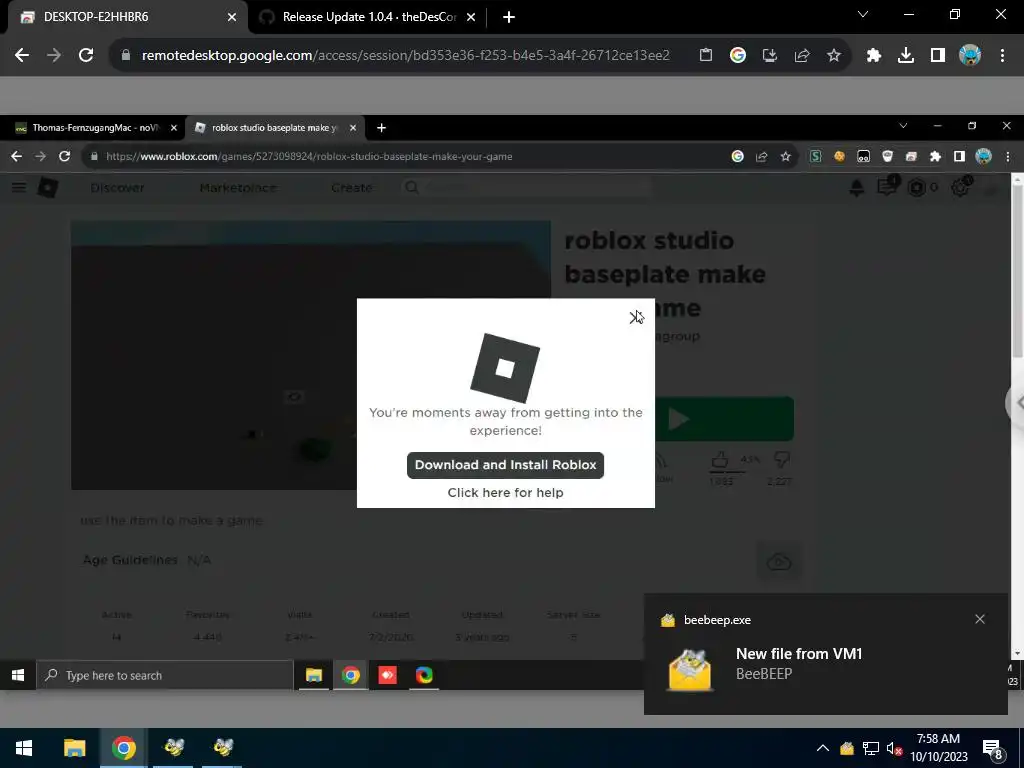Open the Create menu item on Roblox
The width and height of the screenshot is (1024, 768).
point(351,188)
